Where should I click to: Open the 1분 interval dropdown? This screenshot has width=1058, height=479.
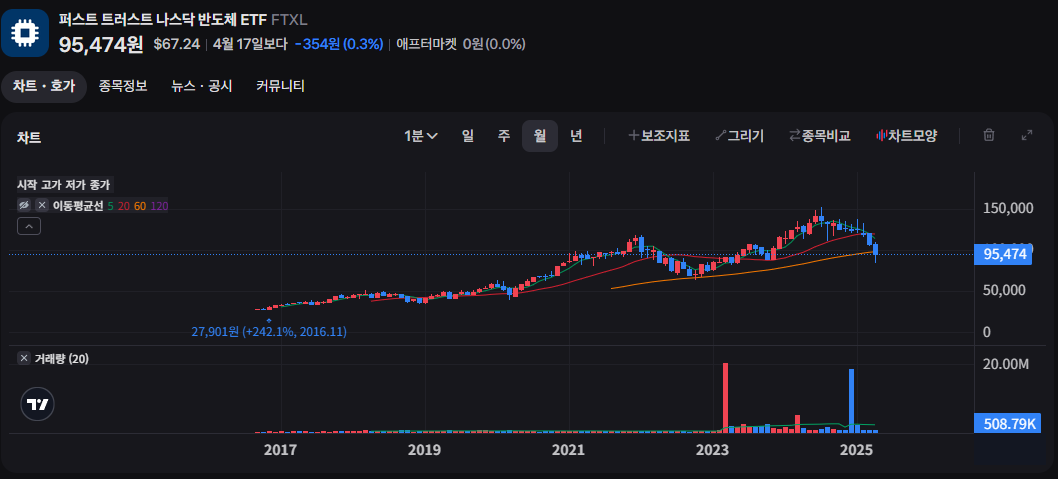point(421,136)
